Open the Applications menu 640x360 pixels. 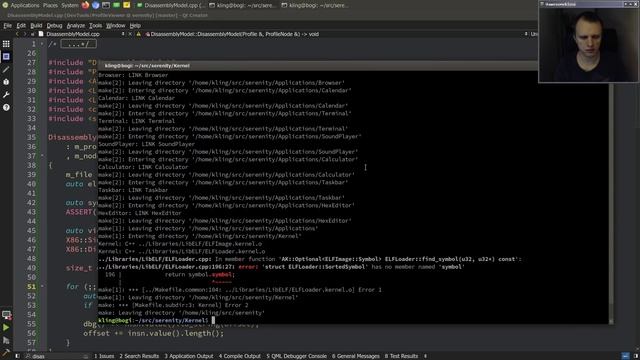(25, 5)
